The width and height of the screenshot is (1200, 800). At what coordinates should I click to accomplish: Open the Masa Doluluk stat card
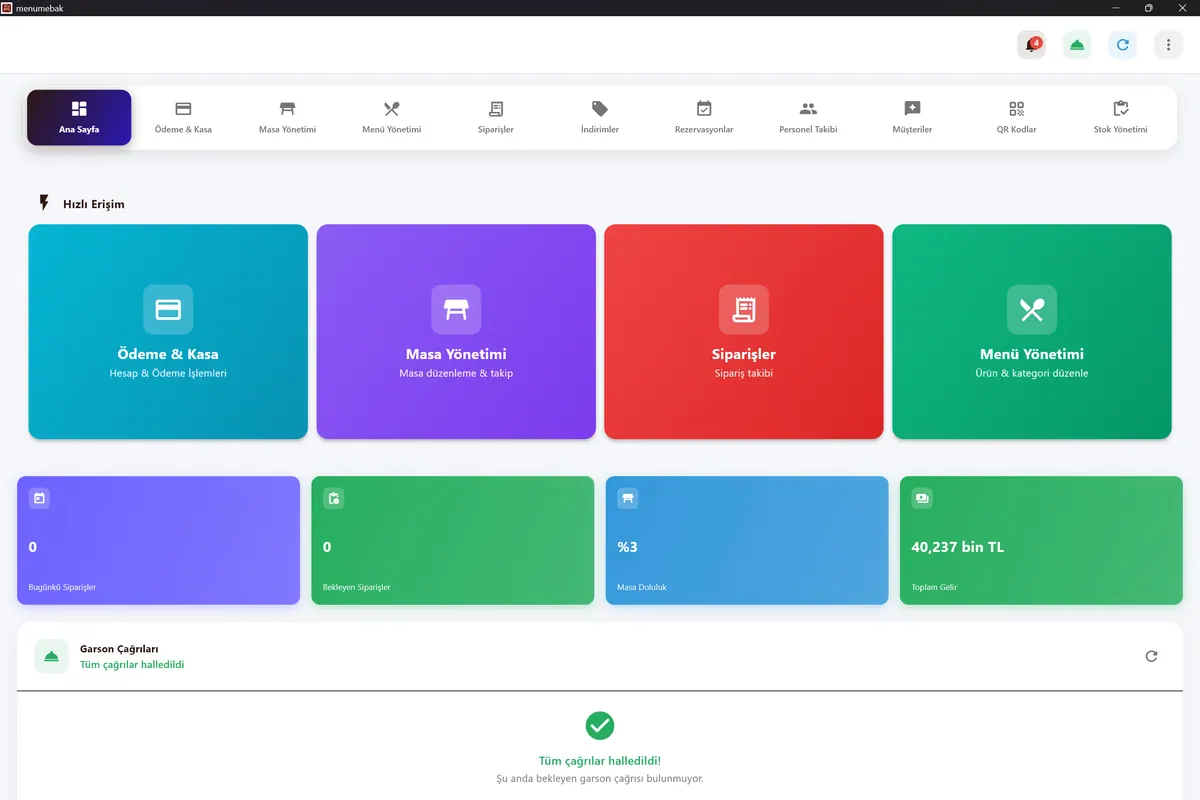pyautogui.click(x=747, y=540)
